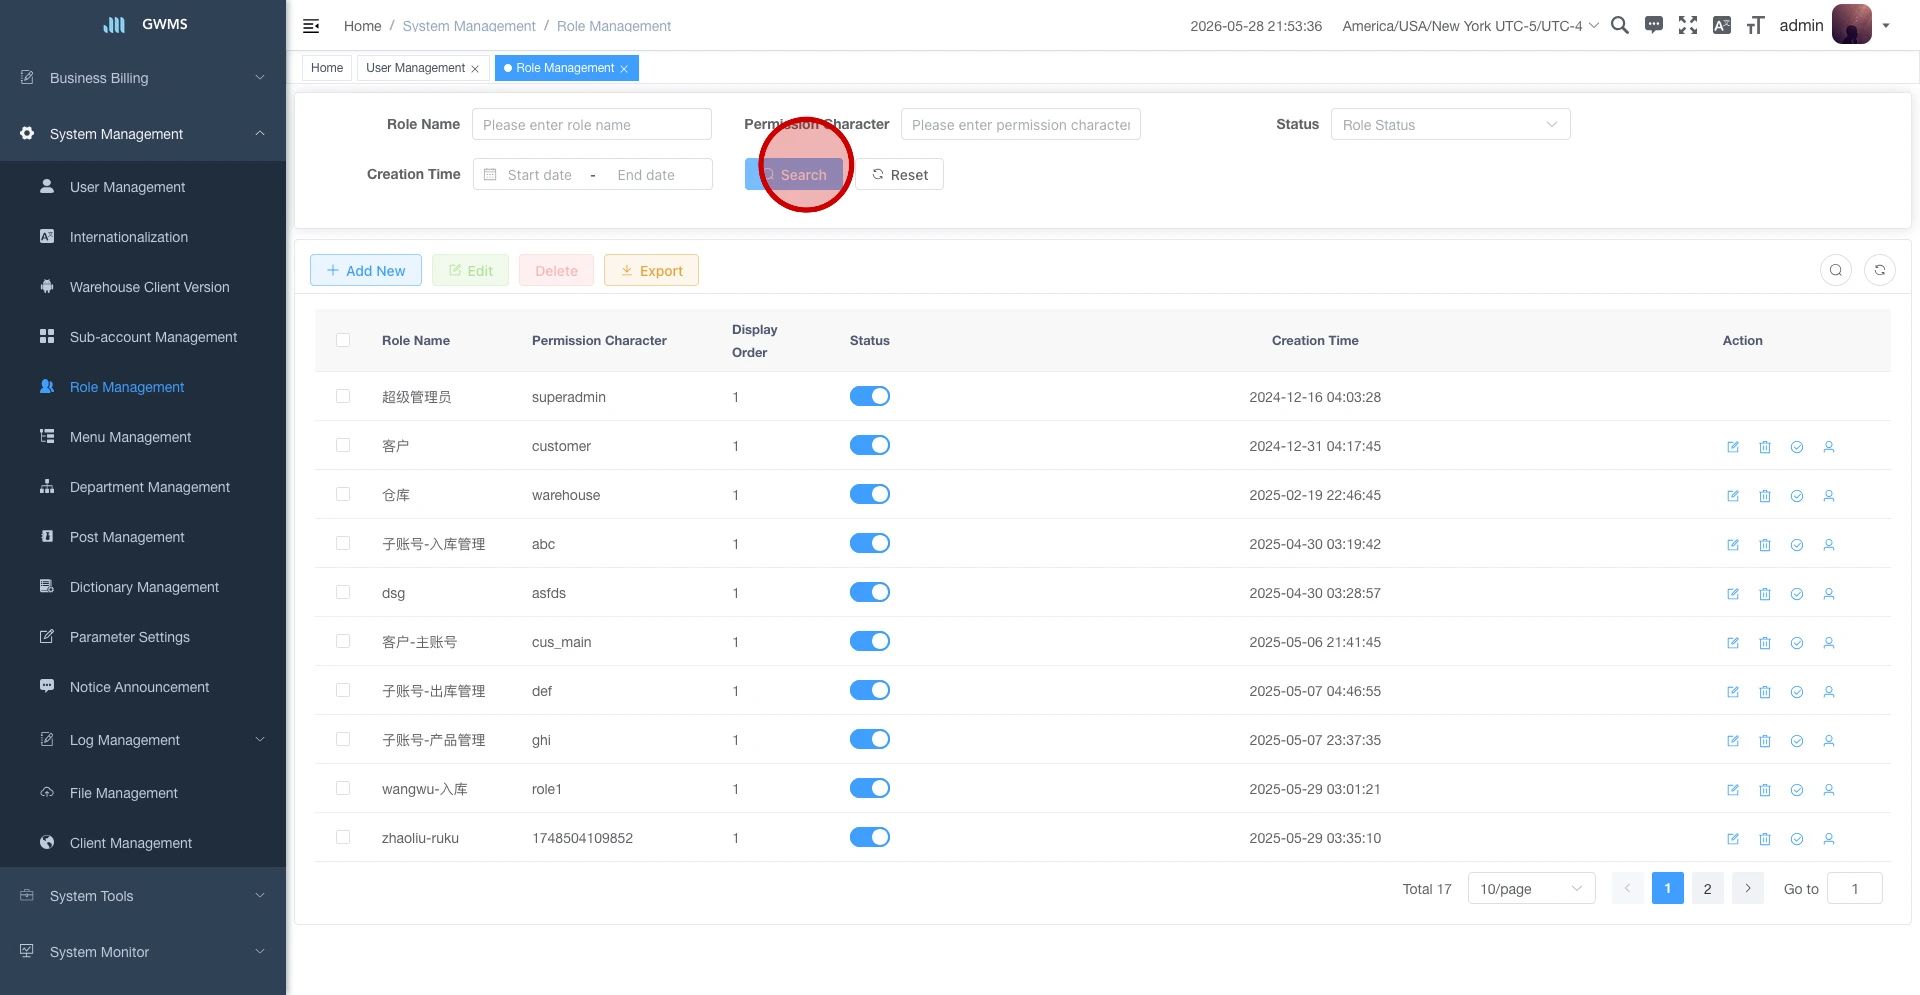Check the checkbox for the customer row
The height and width of the screenshot is (995, 1920).
pos(343,445)
